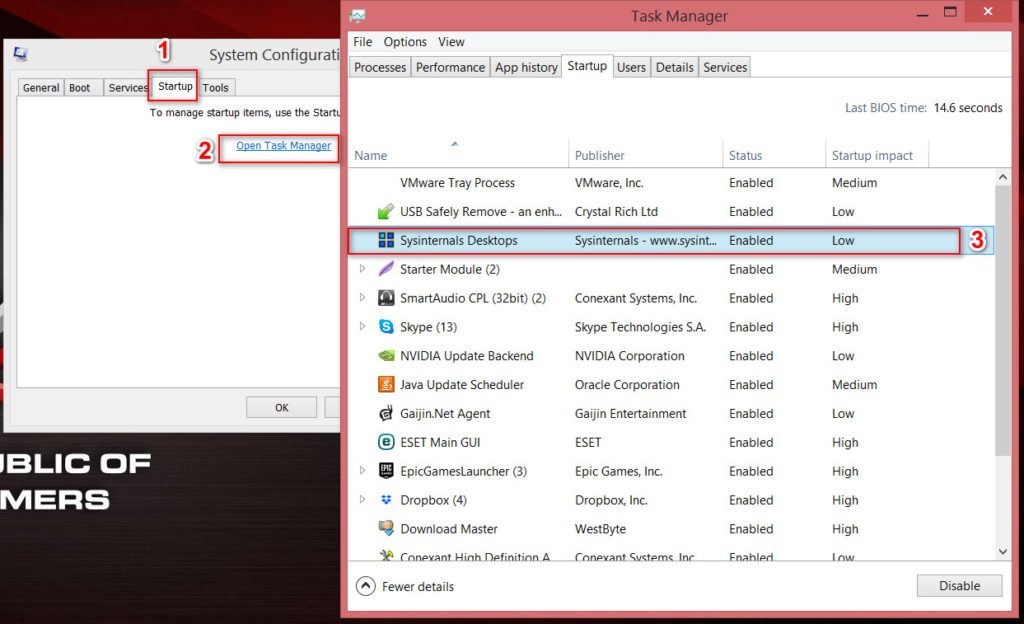The width and height of the screenshot is (1024, 624).
Task: Open the View menu in Task Manager
Action: coord(451,42)
